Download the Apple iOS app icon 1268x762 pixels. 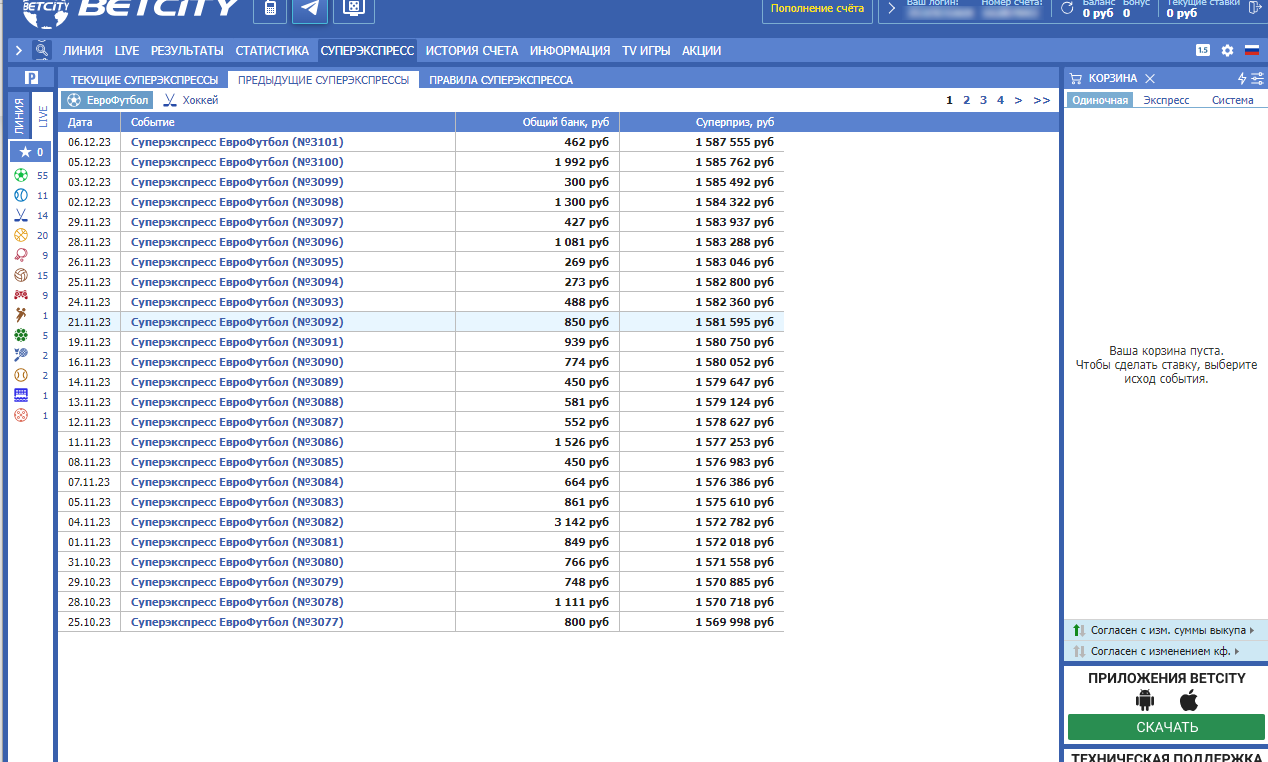pos(1189,699)
